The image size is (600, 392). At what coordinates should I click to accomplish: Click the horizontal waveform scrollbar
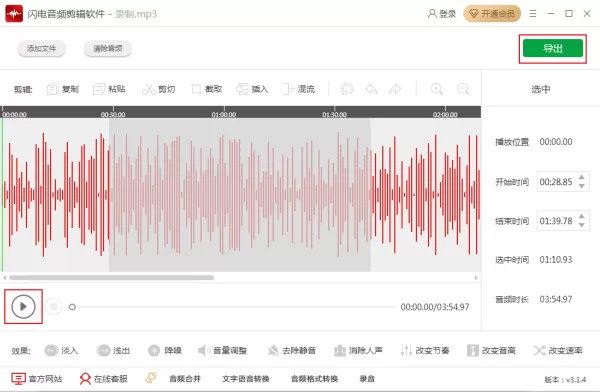click(x=111, y=278)
